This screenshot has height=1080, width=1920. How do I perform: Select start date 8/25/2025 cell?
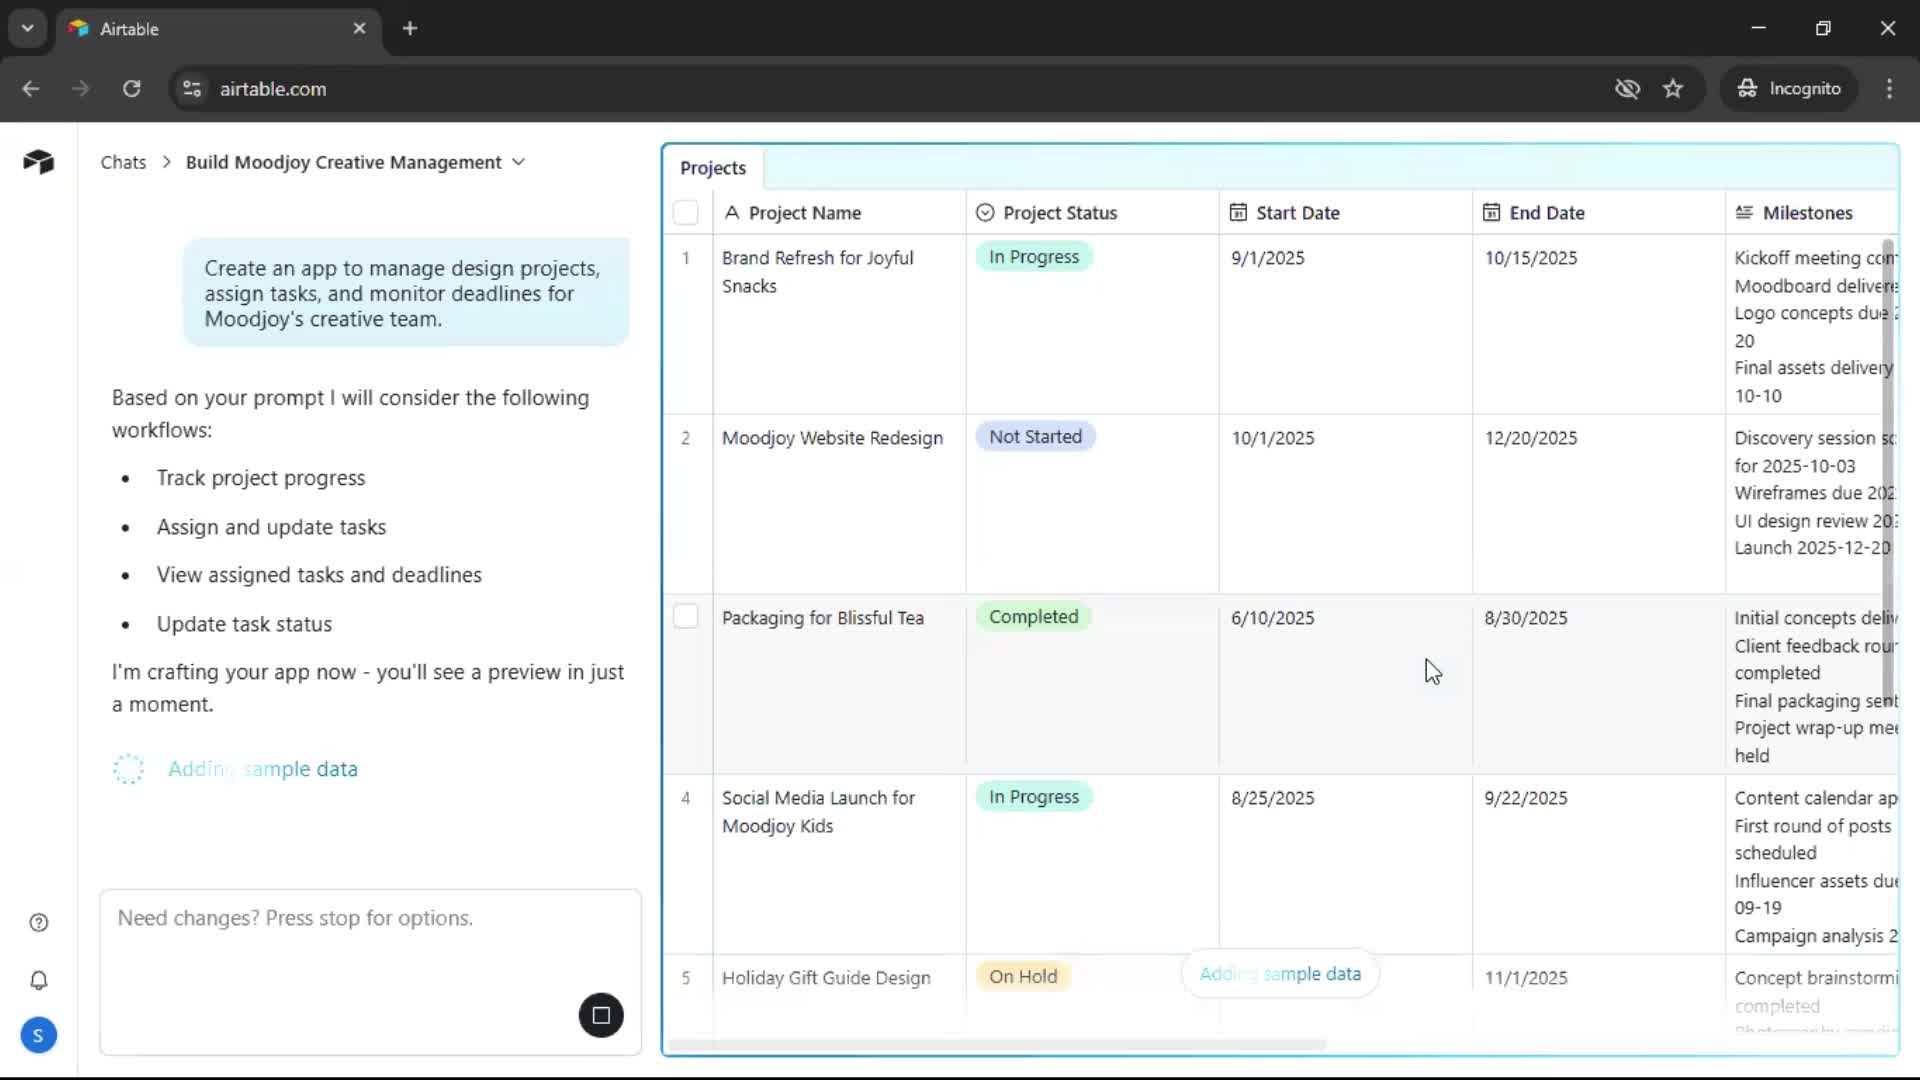1346,865
